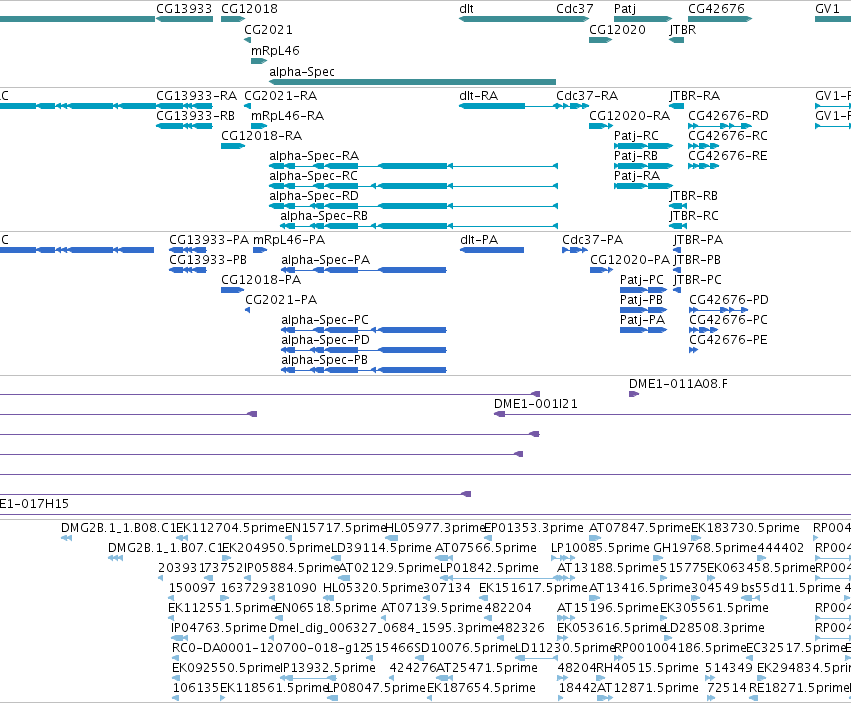Image resolution: width=851 pixels, height=703 pixels.
Task: Select the AT07847.5prime EST label
Action: coord(640,528)
